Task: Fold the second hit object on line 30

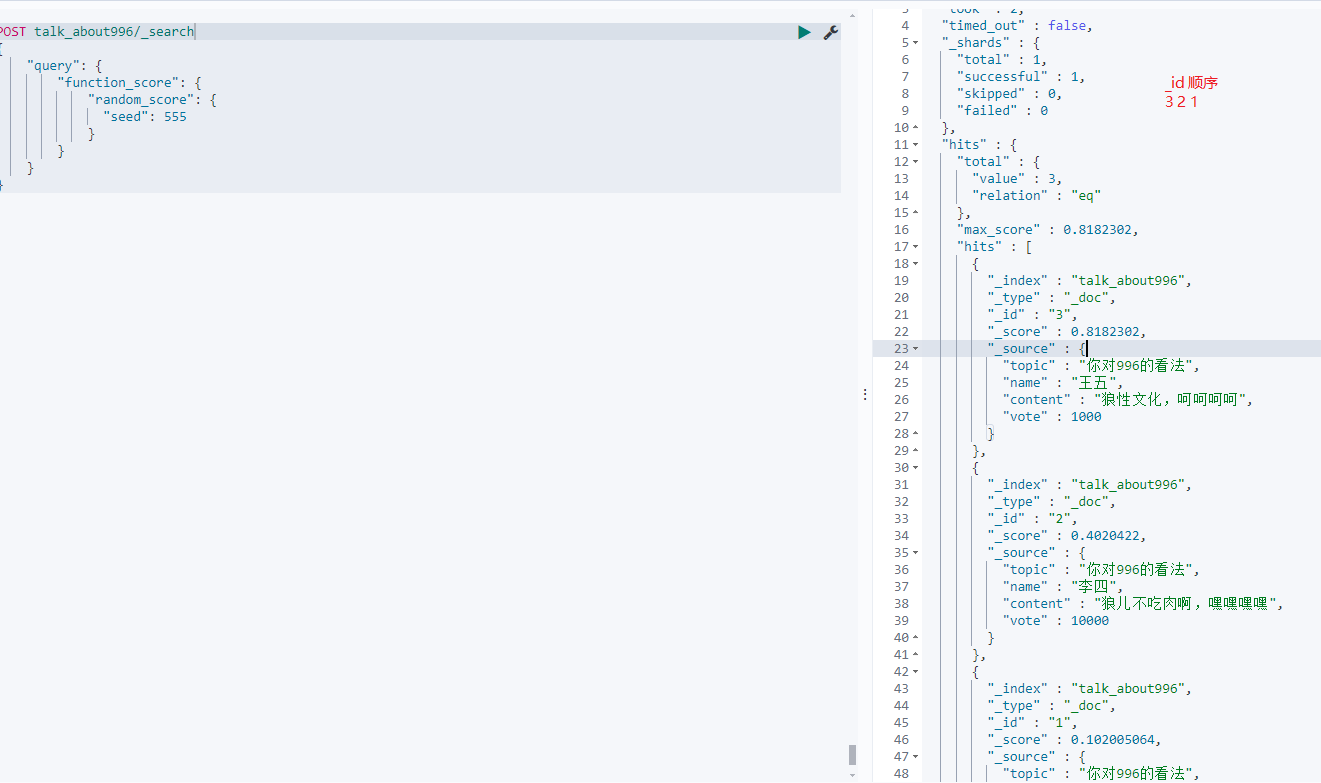Action: 915,468
